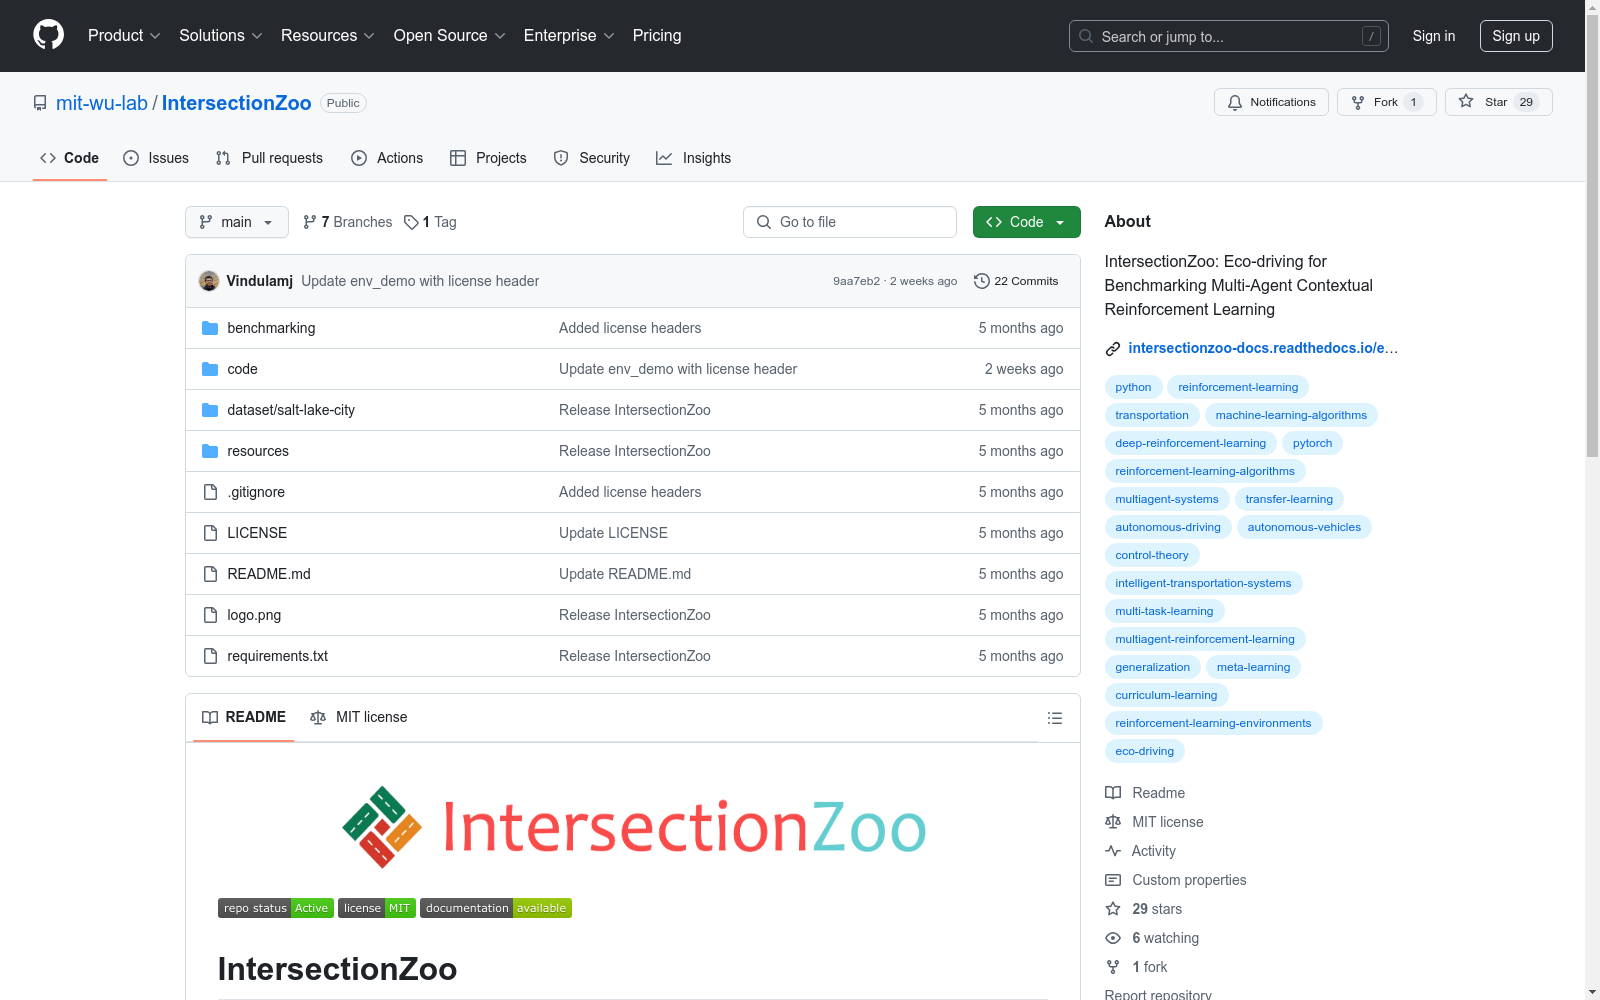Click the license MIT badge
The height and width of the screenshot is (1000, 1600).
pos(377,908)
